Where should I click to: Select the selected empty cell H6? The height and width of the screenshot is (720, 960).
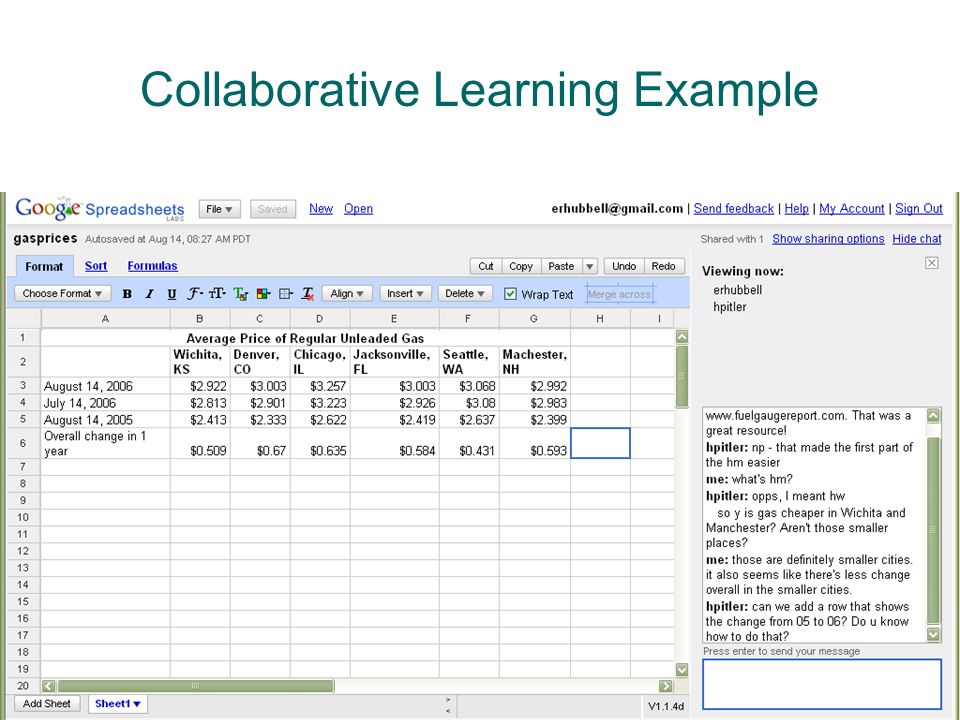pyautogui.click(x=600, y=443)
